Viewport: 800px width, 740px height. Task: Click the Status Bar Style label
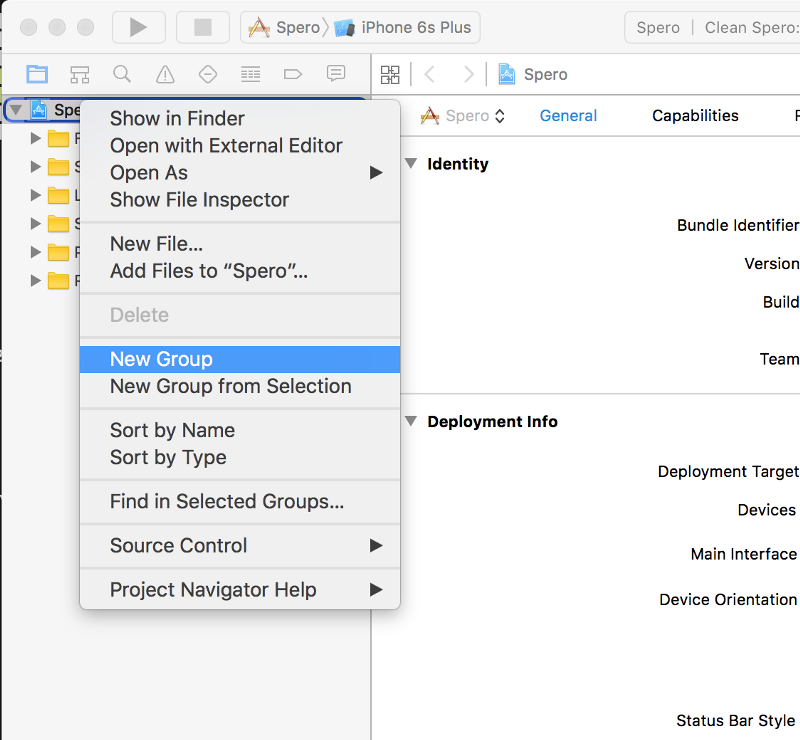(x=736, y=721)
